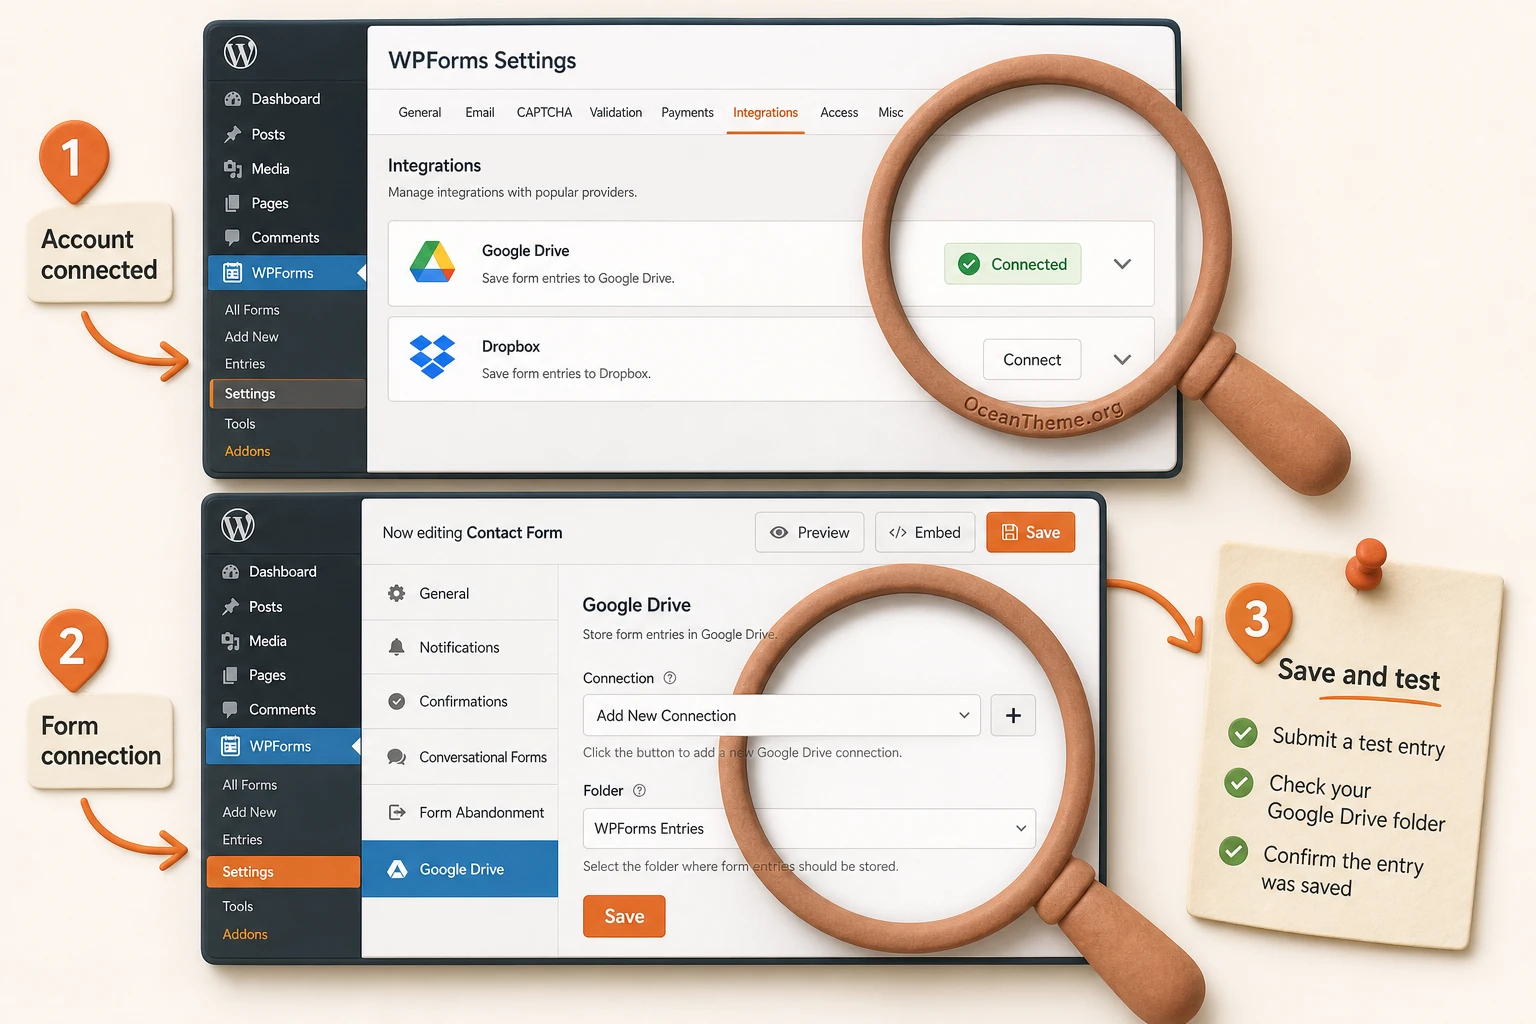Open Tools in top sidebar
The height and width of the screenshot is (1024, 1536).
(240, 424)
